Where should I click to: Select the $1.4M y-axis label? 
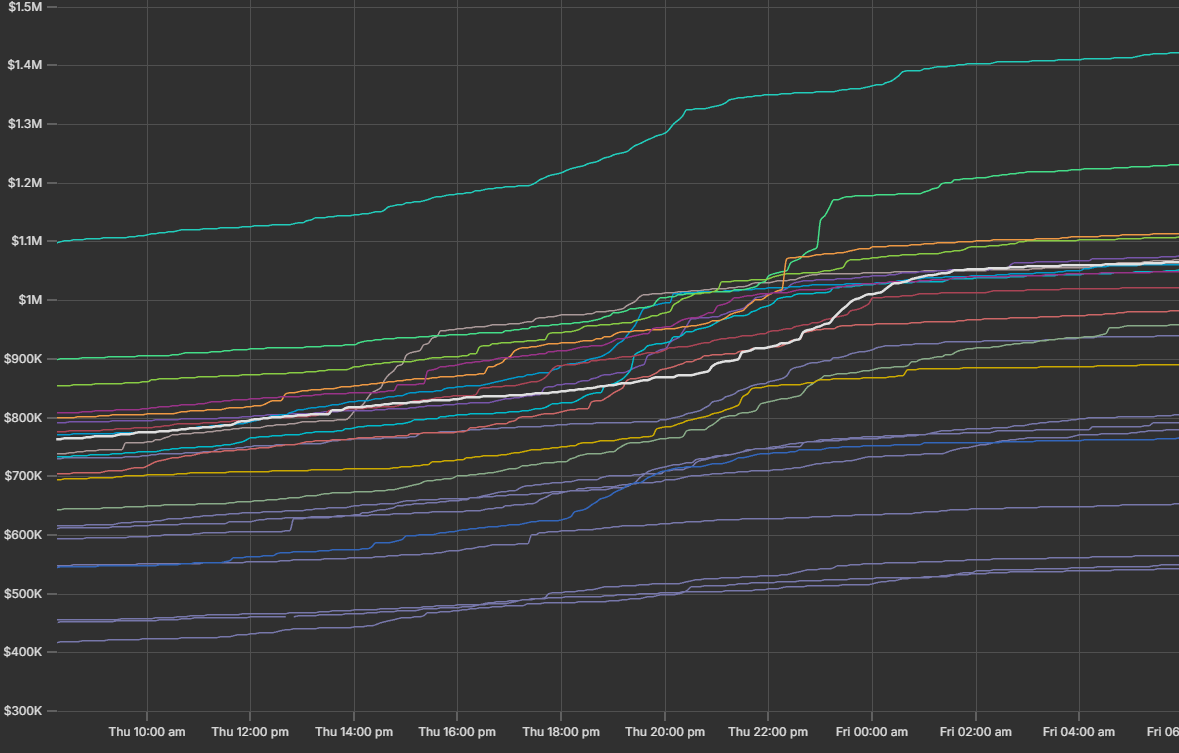click(25, 65)
